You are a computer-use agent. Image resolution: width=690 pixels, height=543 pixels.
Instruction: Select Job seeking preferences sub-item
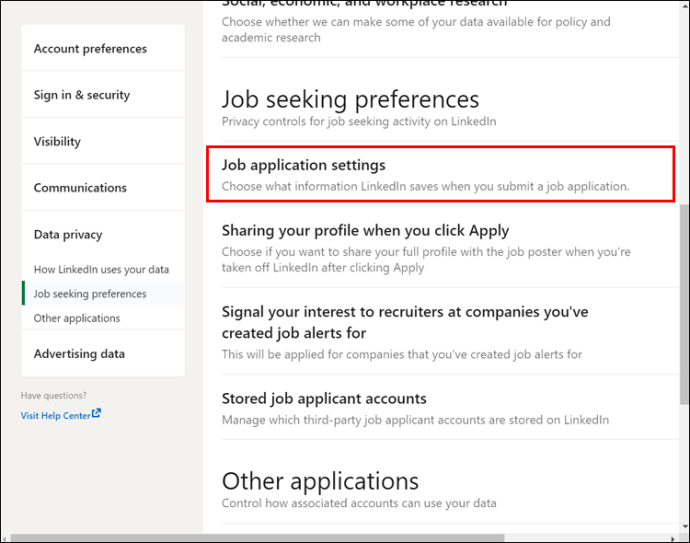(x=90, y=294)
